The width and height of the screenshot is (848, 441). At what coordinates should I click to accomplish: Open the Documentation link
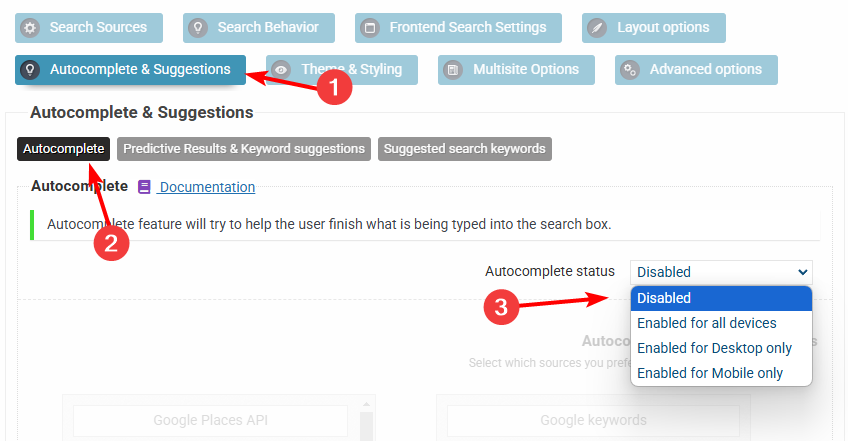[207, 187]
